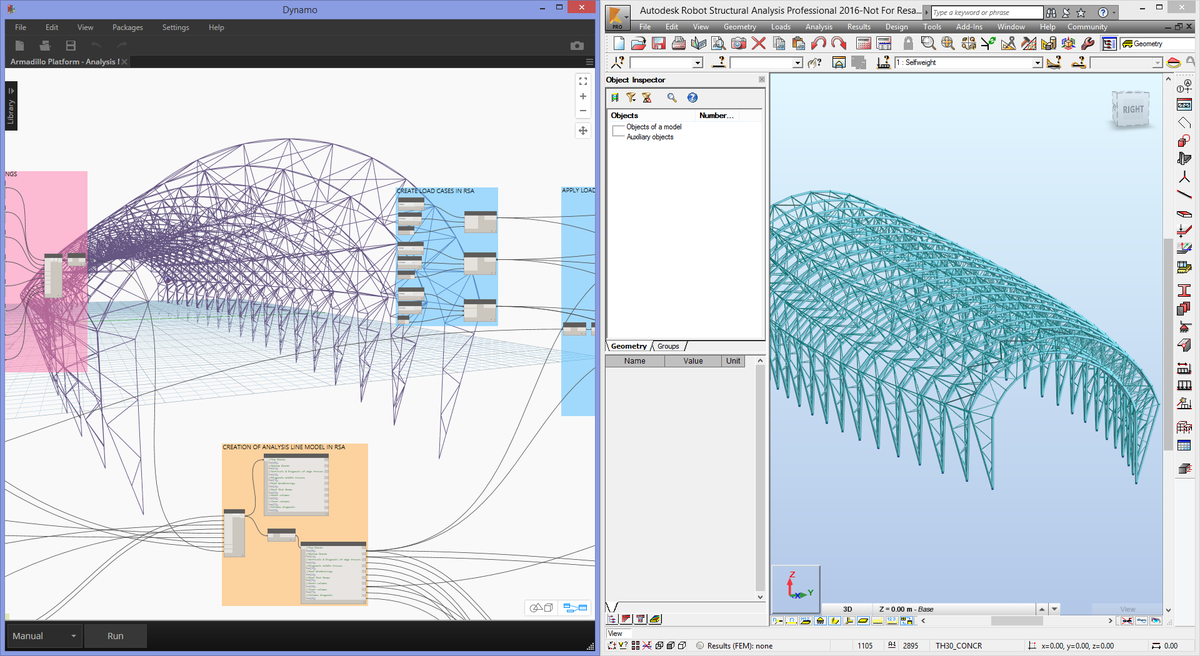
Task: Click the binoculars search icon in Robot title bar
Action: 1051,12
